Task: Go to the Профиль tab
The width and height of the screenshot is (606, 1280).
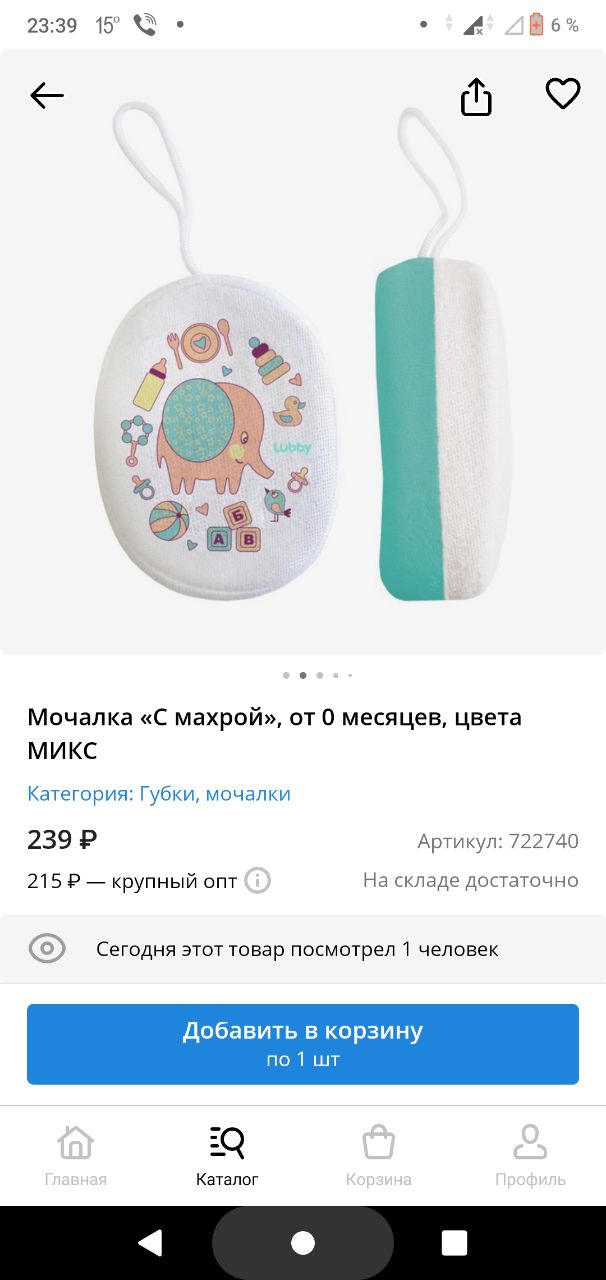Action: pos(530,1157)
